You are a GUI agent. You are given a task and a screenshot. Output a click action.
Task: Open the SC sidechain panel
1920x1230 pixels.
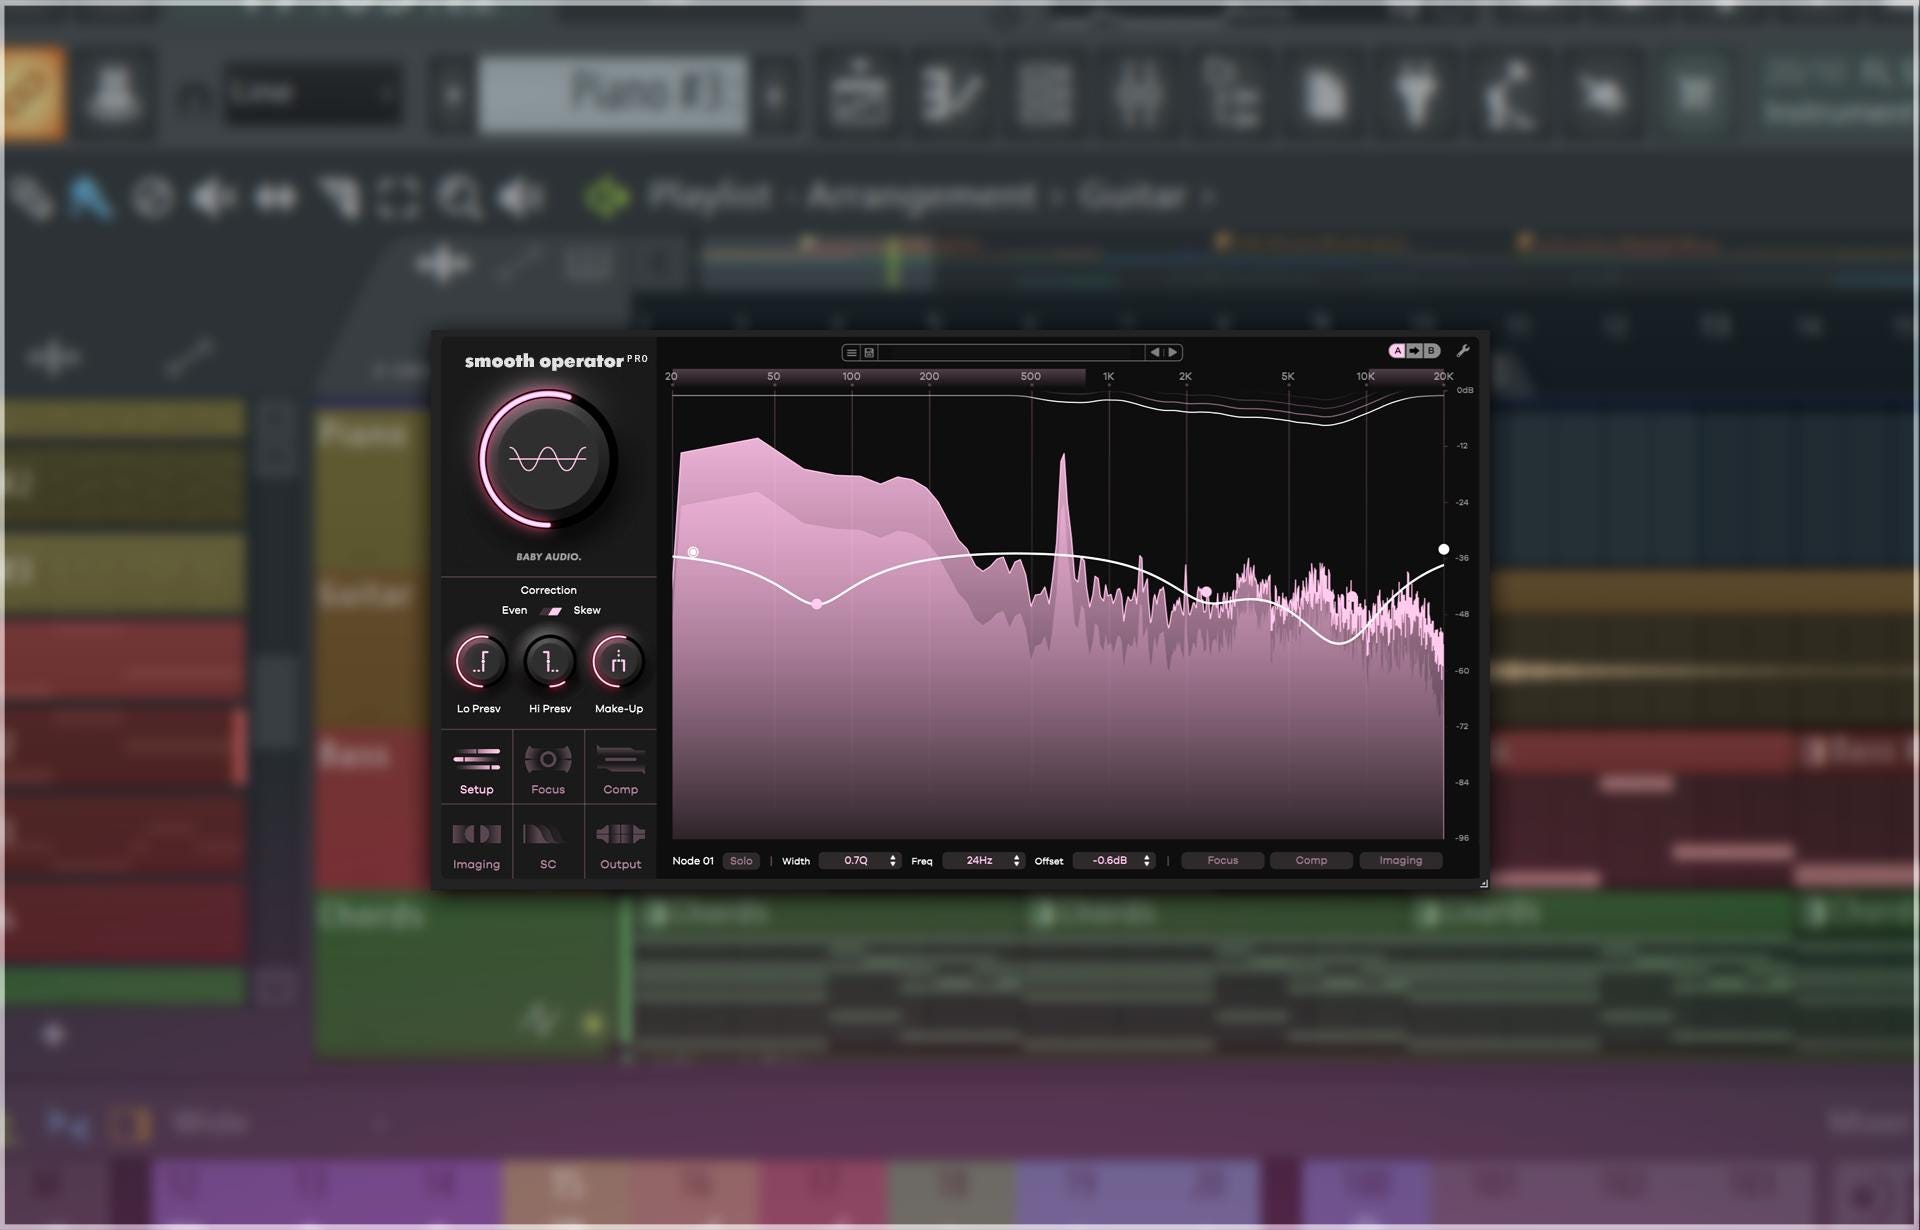pos(548,844)
